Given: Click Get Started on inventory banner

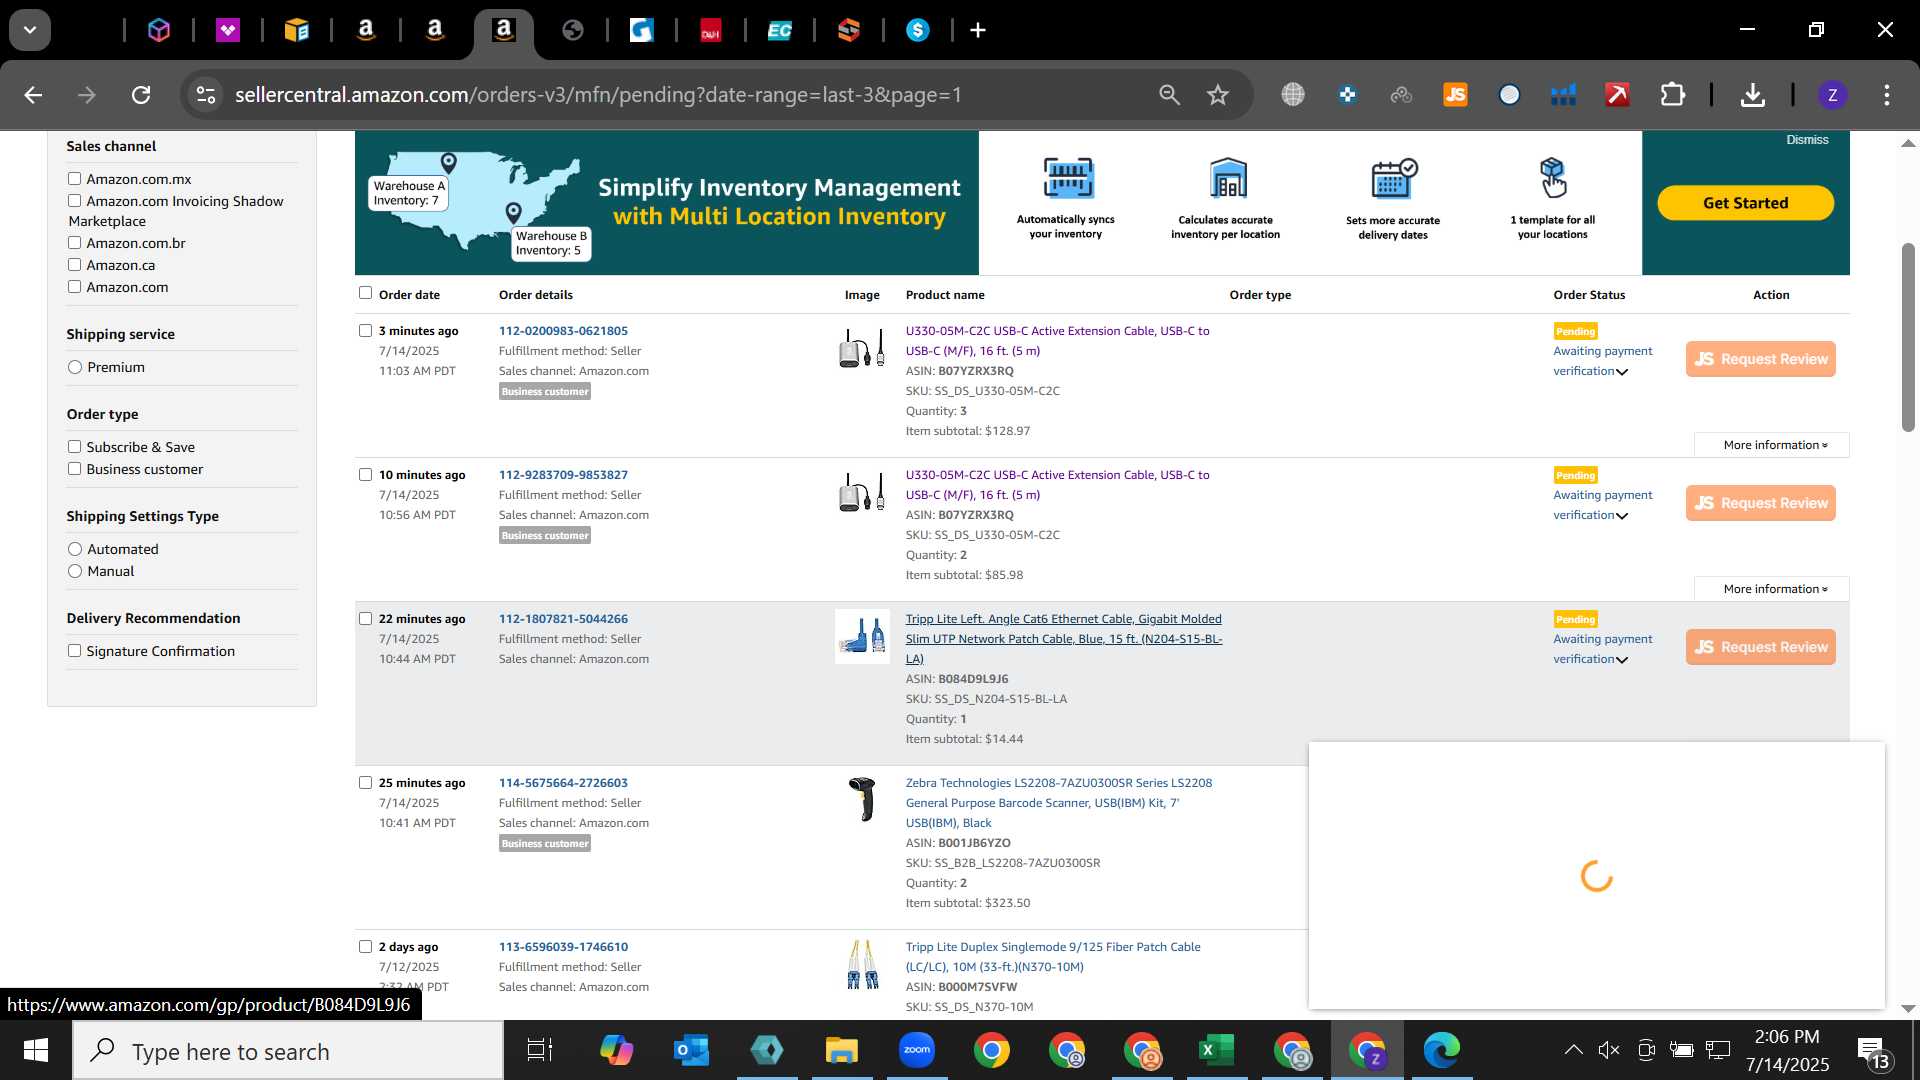Looking at the screenshot, I should pos(1745,203).
